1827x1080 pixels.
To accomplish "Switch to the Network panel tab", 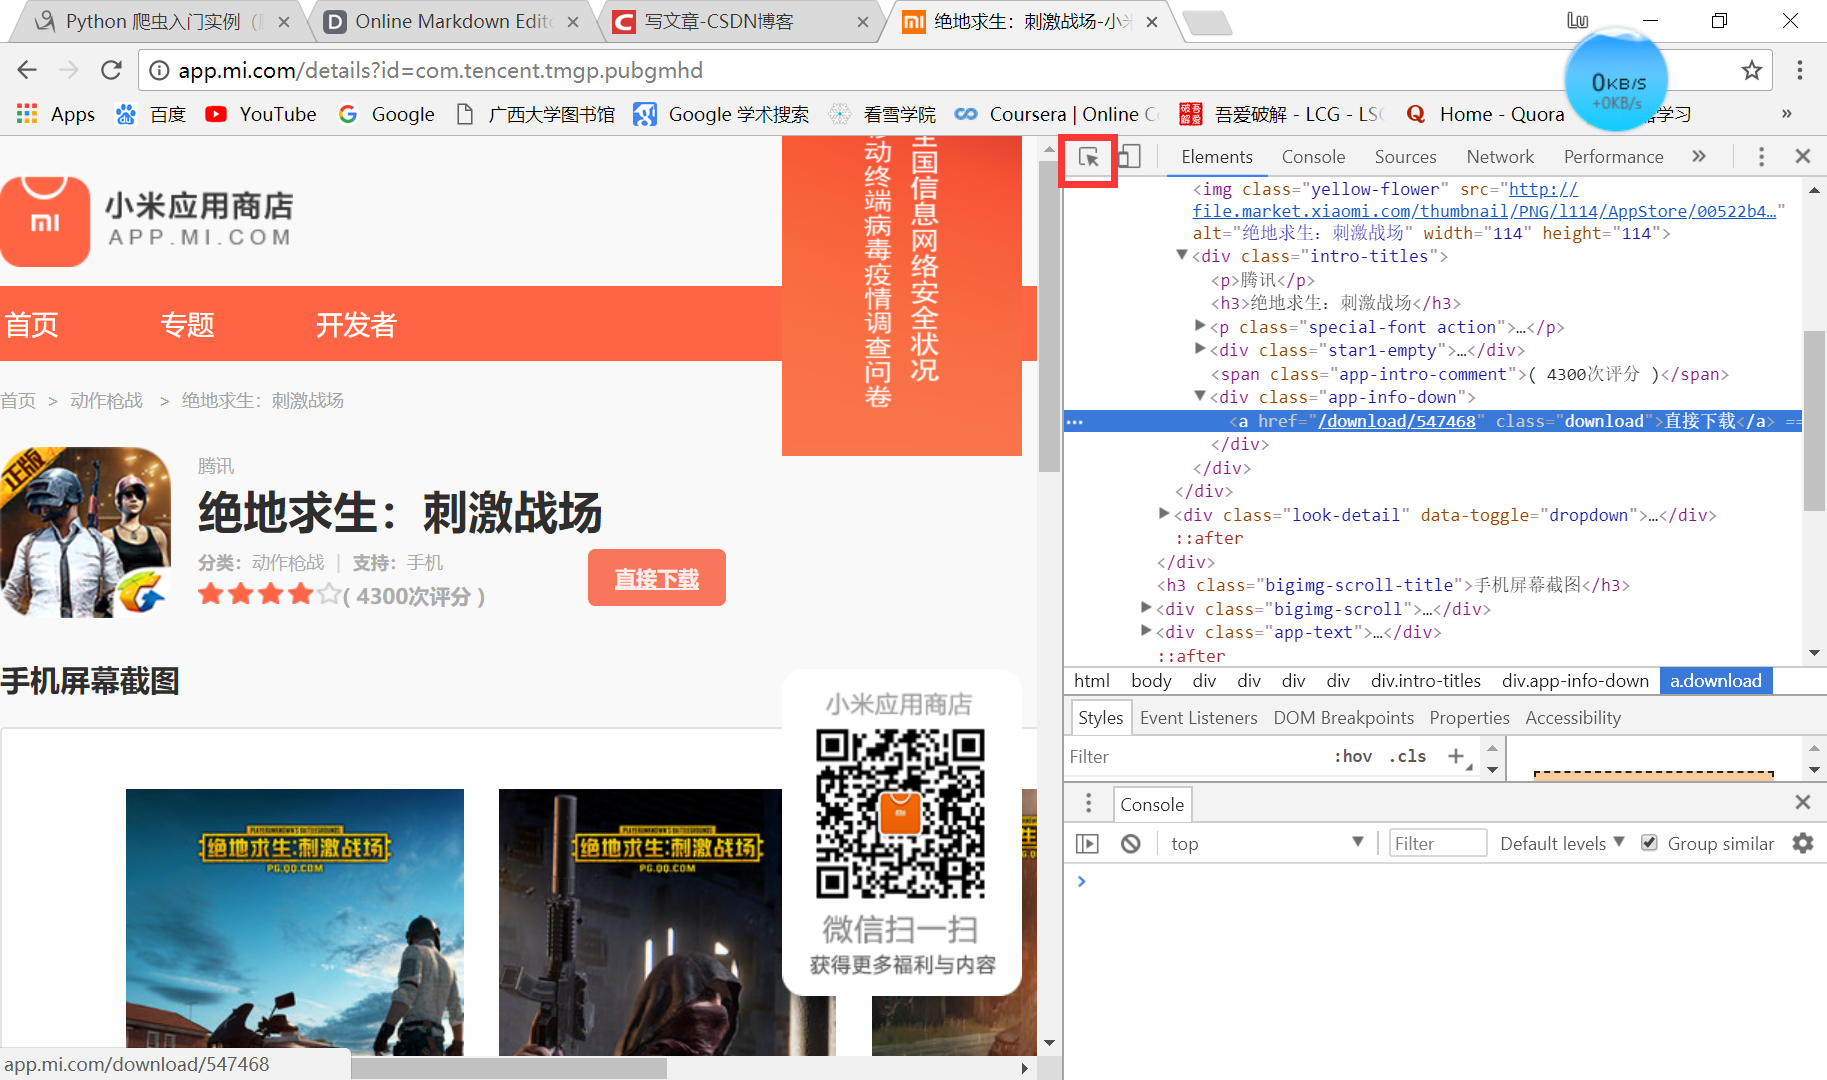I will [1500, 157].
